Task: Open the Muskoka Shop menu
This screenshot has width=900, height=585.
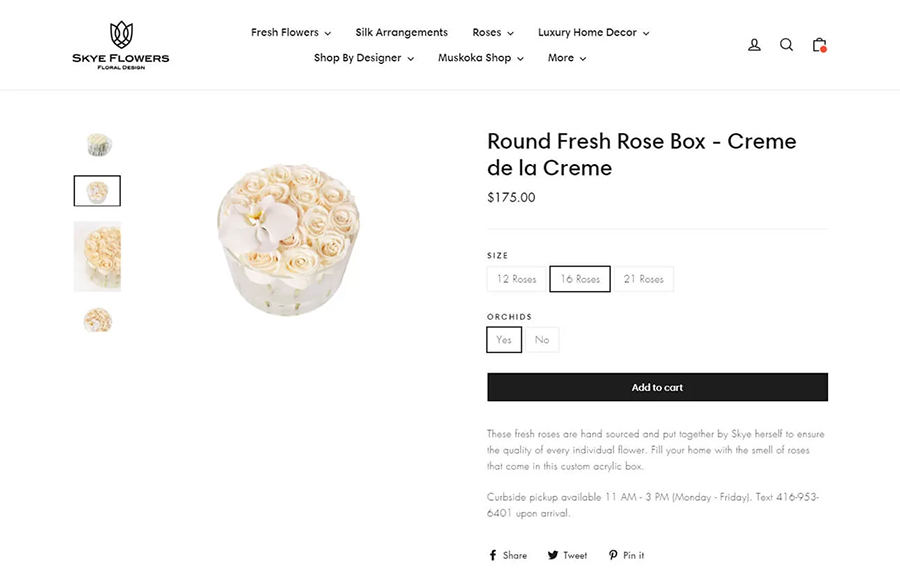Action: pyautogui.click(x=477, y=58)
